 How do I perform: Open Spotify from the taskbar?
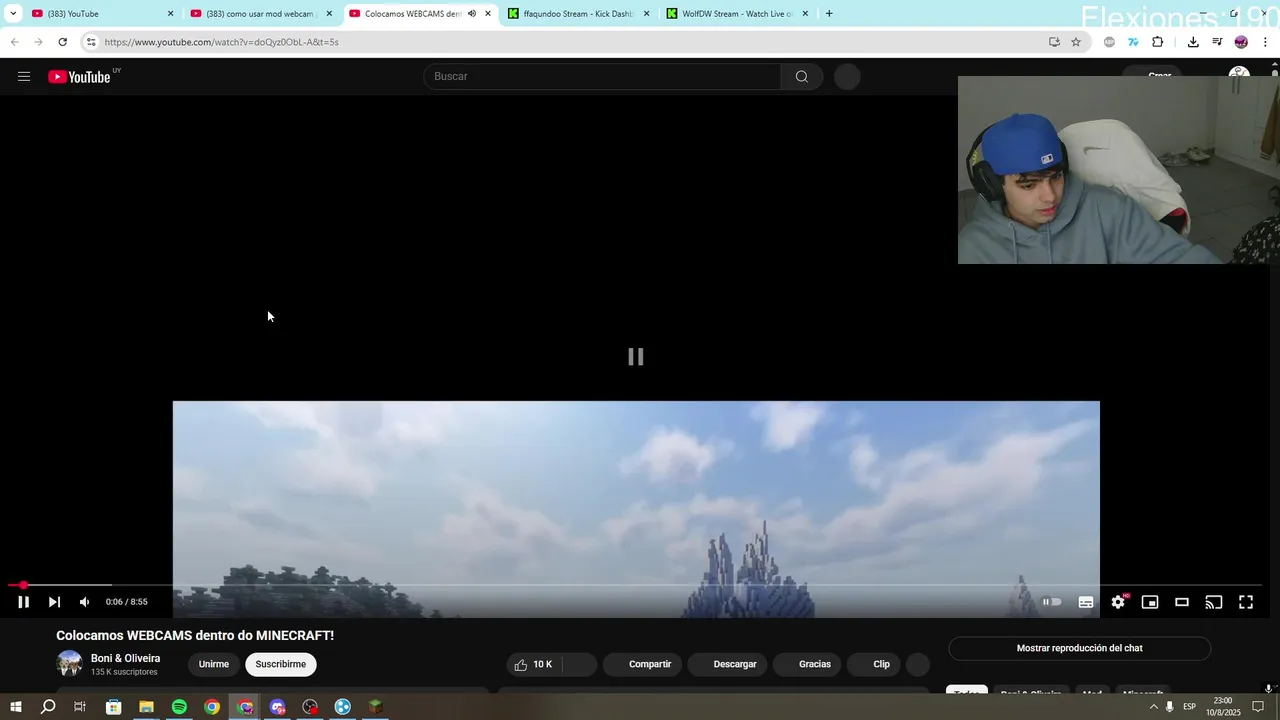[179, 707]
